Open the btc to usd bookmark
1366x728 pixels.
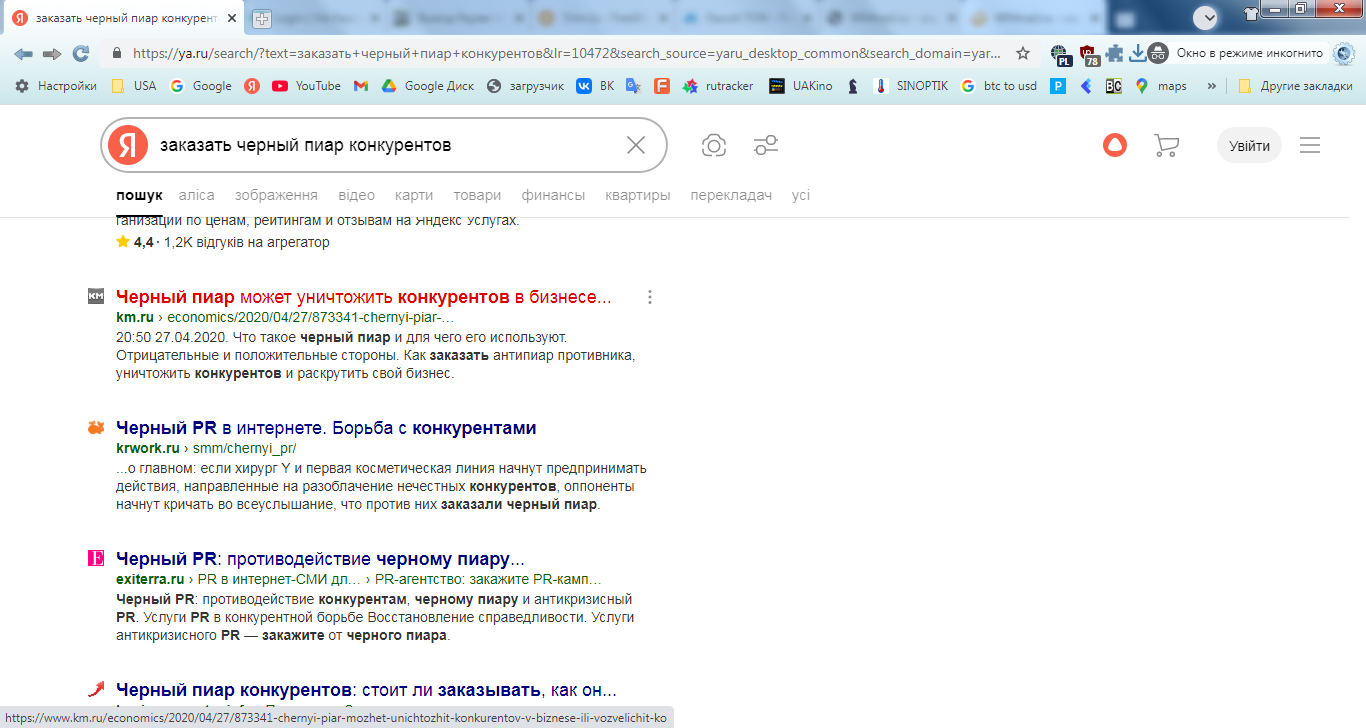(999, 86)
